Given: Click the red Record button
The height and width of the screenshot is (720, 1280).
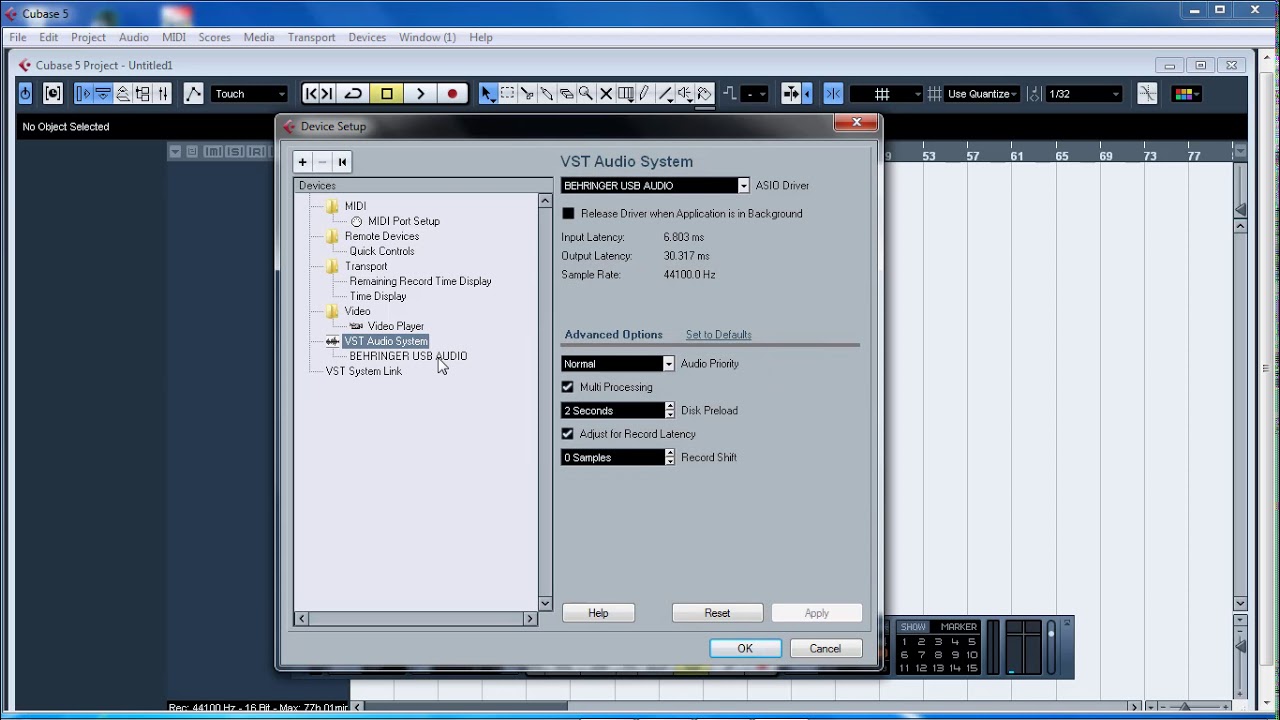Looking at the screenshot, I should [452, 94].
